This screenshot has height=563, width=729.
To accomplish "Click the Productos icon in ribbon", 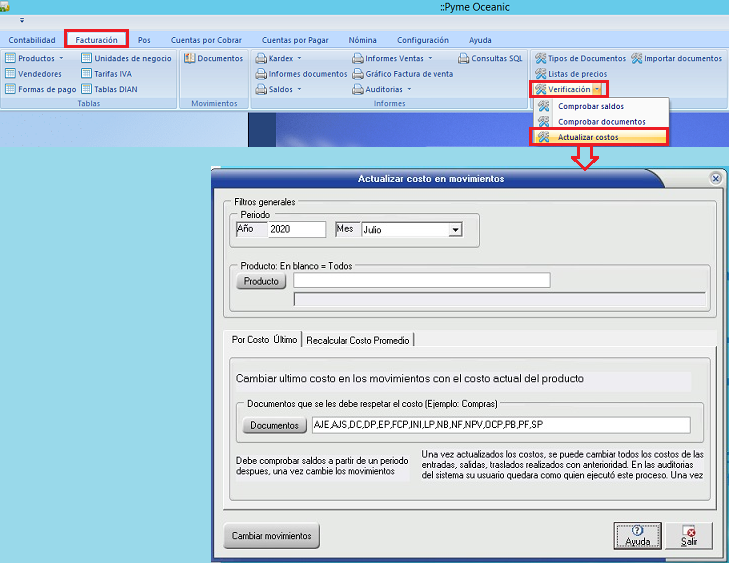I will click(x=11, y=59).
